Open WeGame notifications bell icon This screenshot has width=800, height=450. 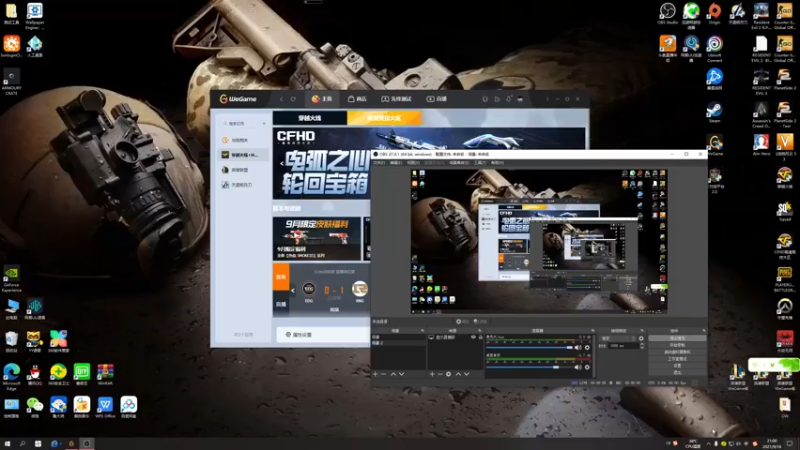click(508, 99)
